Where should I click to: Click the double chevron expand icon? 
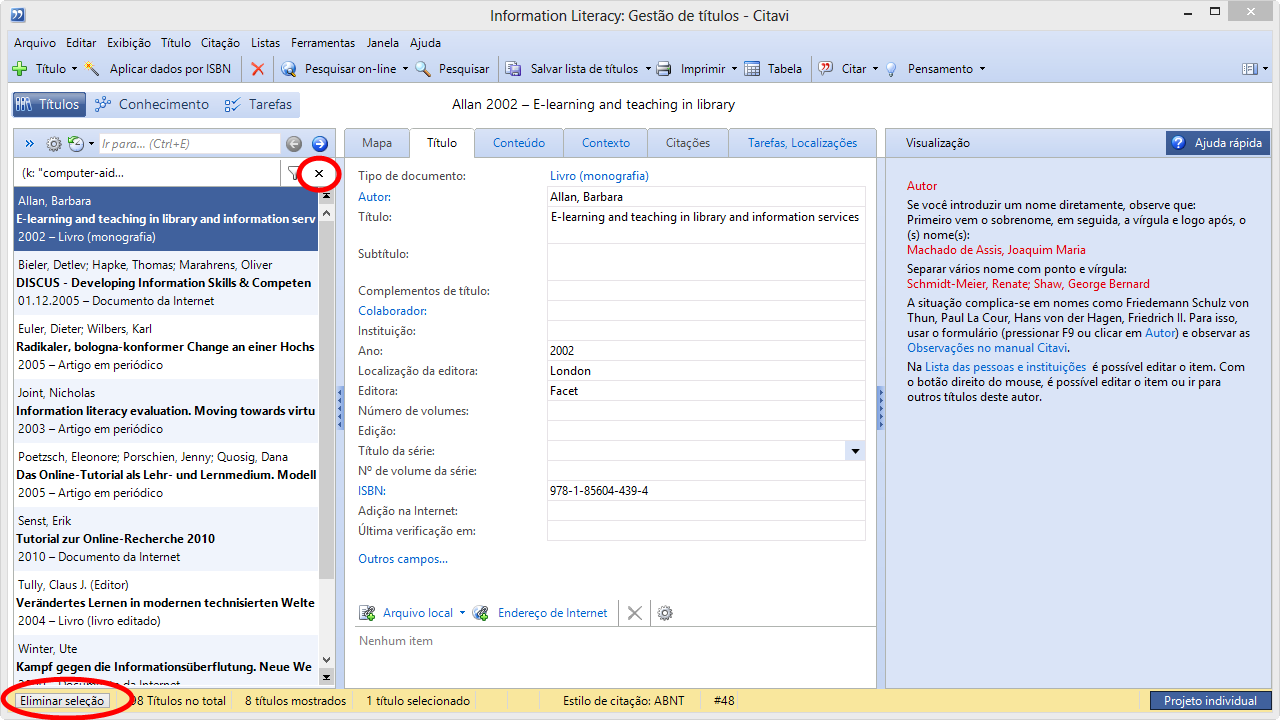[29, 144]
